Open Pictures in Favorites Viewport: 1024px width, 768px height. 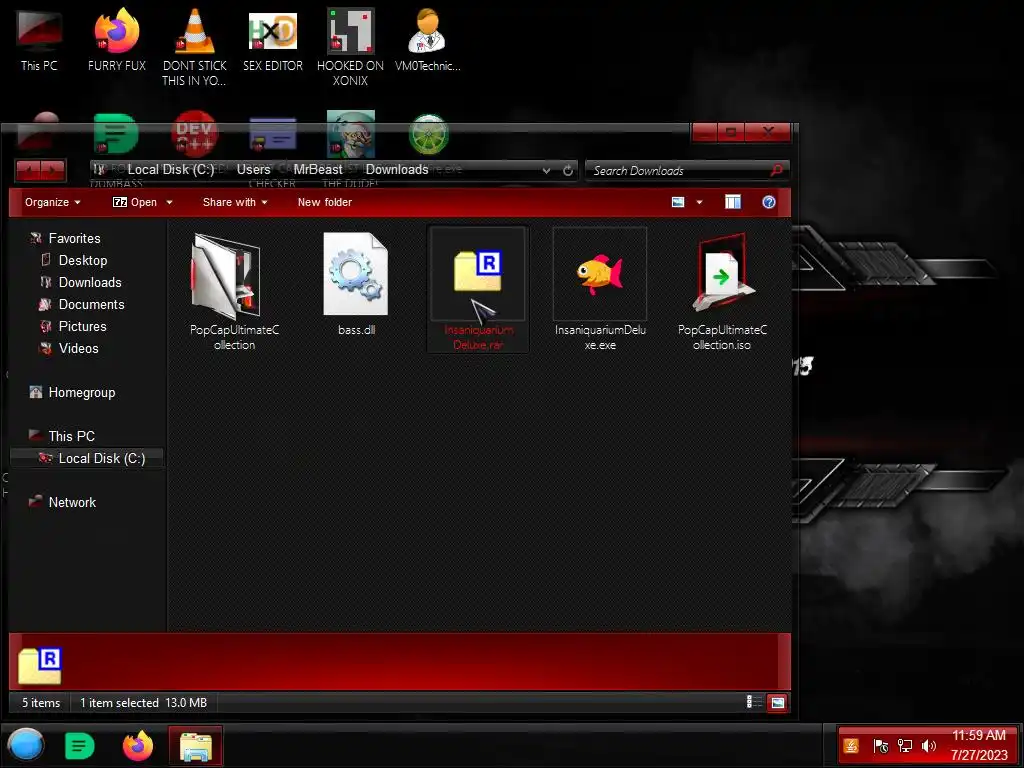tap(82, 327)
